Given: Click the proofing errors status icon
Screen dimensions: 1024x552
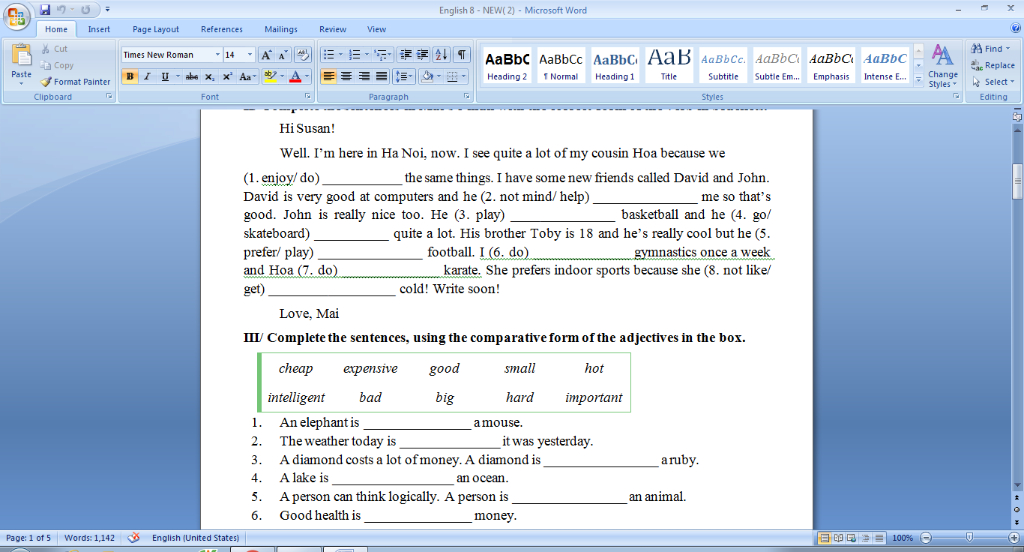Looking at the screenshot, I should click(x=133, y=538).
